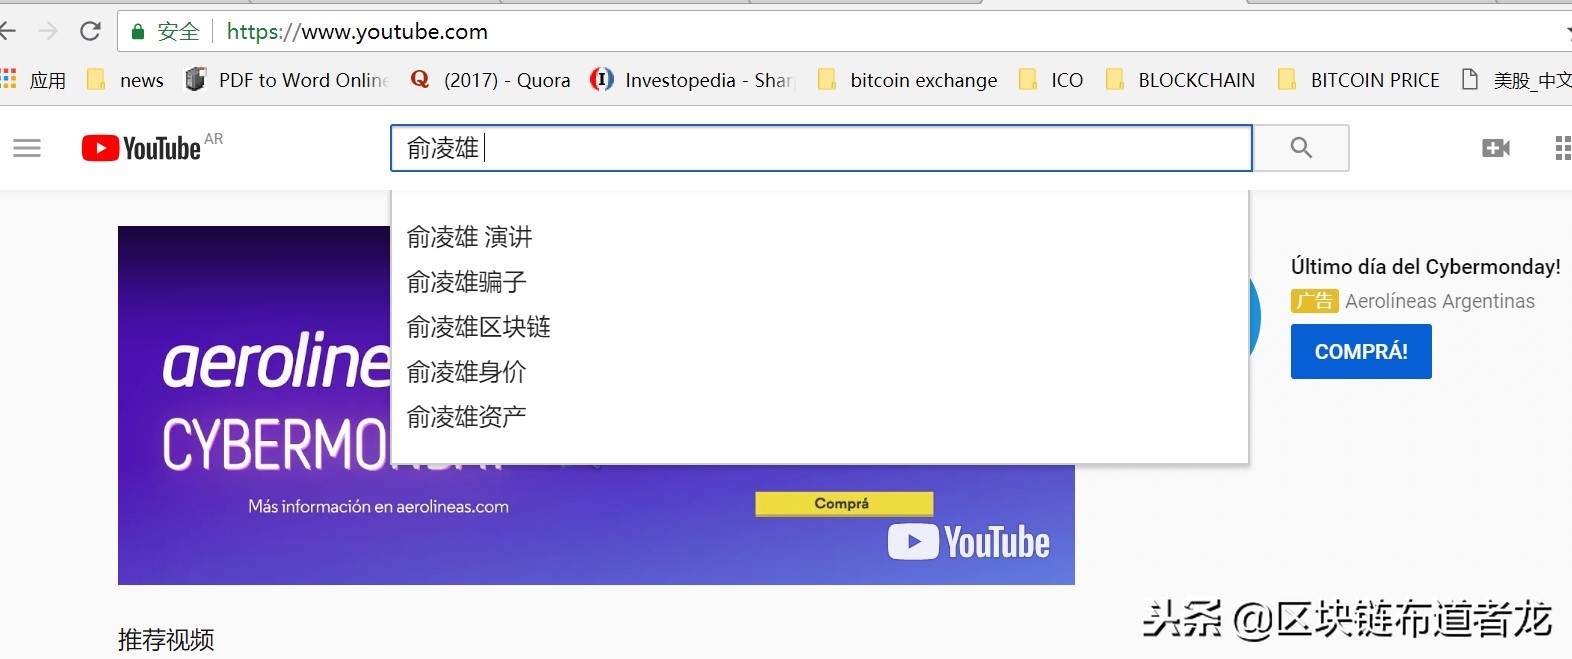This screenshot has width=1572, height=659.
Task: Click the 广告 ad badge
Action: pos(1315,301)
